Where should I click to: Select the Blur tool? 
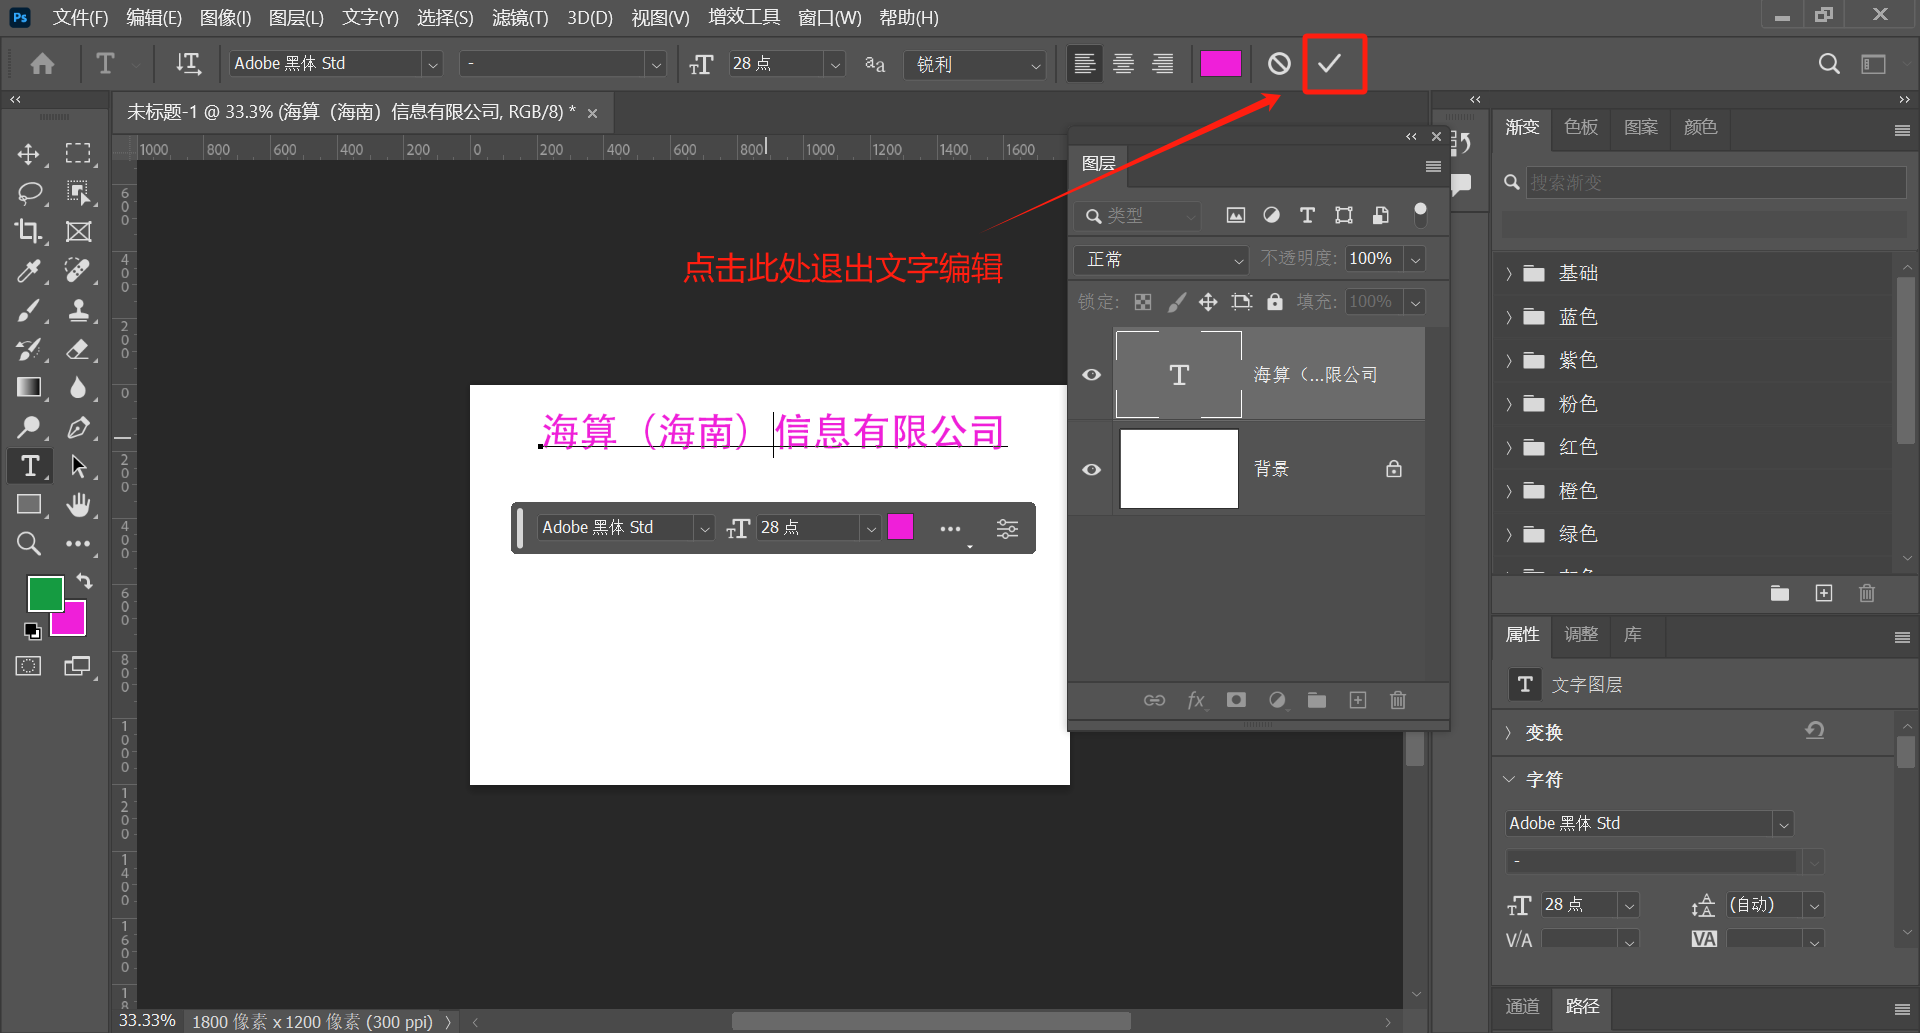(78, 388)
